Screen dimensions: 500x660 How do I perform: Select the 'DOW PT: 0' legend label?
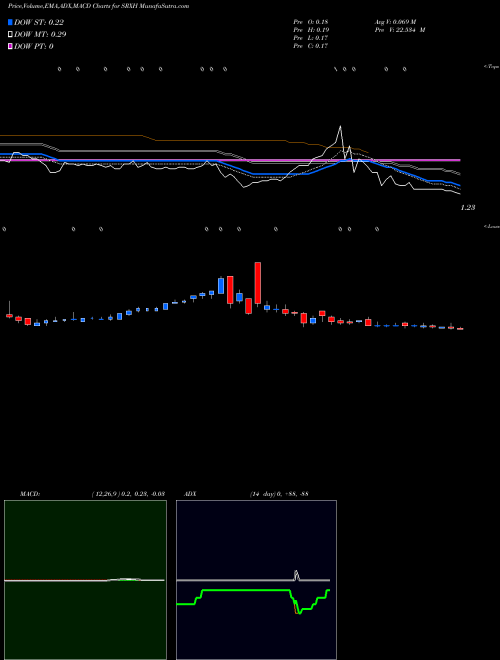click(x=33, y=46)
